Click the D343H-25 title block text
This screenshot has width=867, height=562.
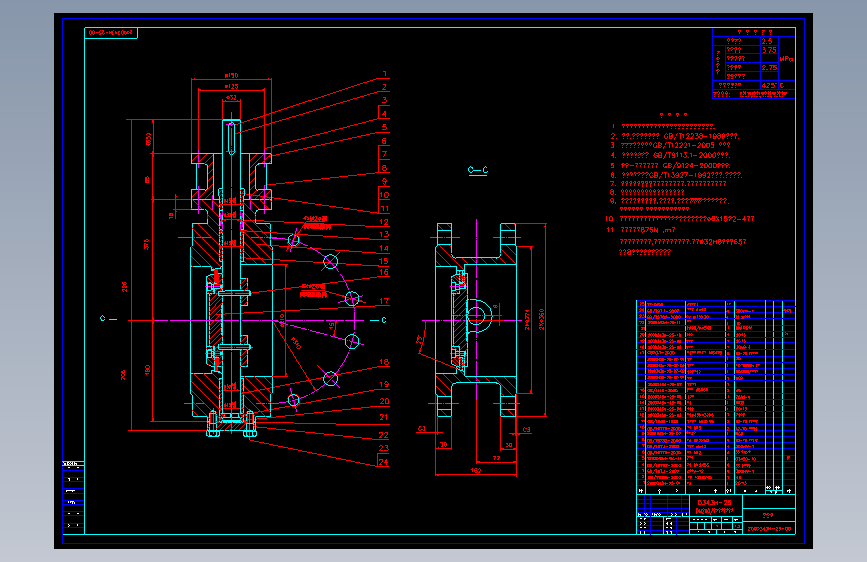point(714,503)
